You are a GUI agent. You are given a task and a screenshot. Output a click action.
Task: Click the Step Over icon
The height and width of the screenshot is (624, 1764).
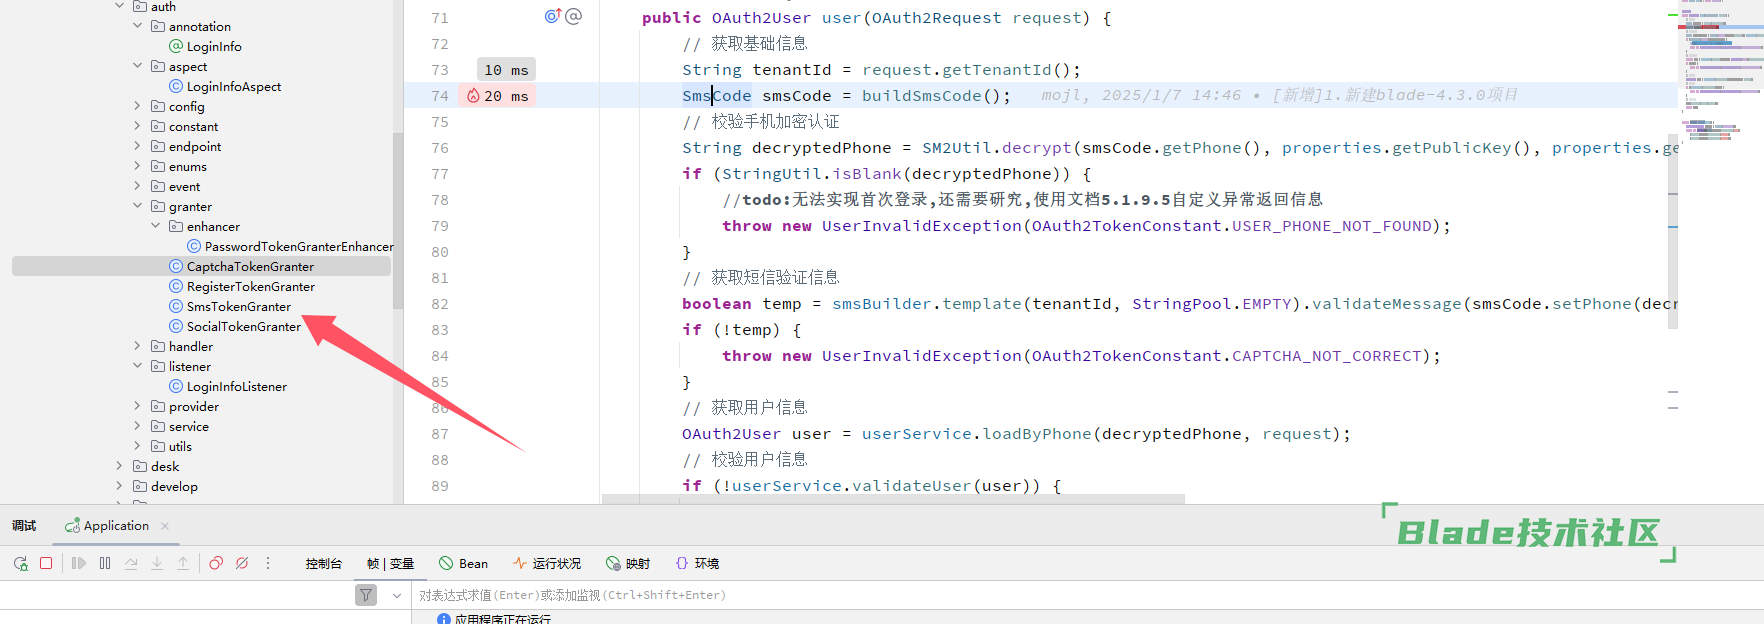tap(131, 564)
